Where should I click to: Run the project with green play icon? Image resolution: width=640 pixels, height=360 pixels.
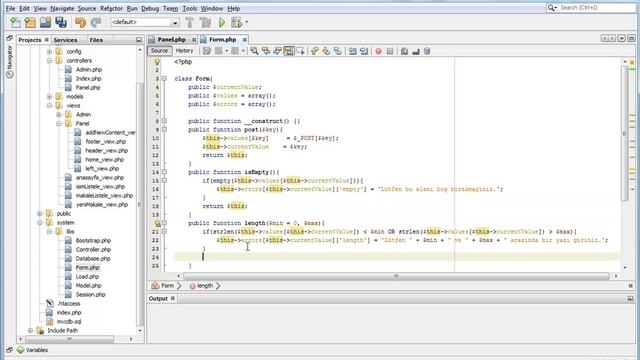coord(222,22)
